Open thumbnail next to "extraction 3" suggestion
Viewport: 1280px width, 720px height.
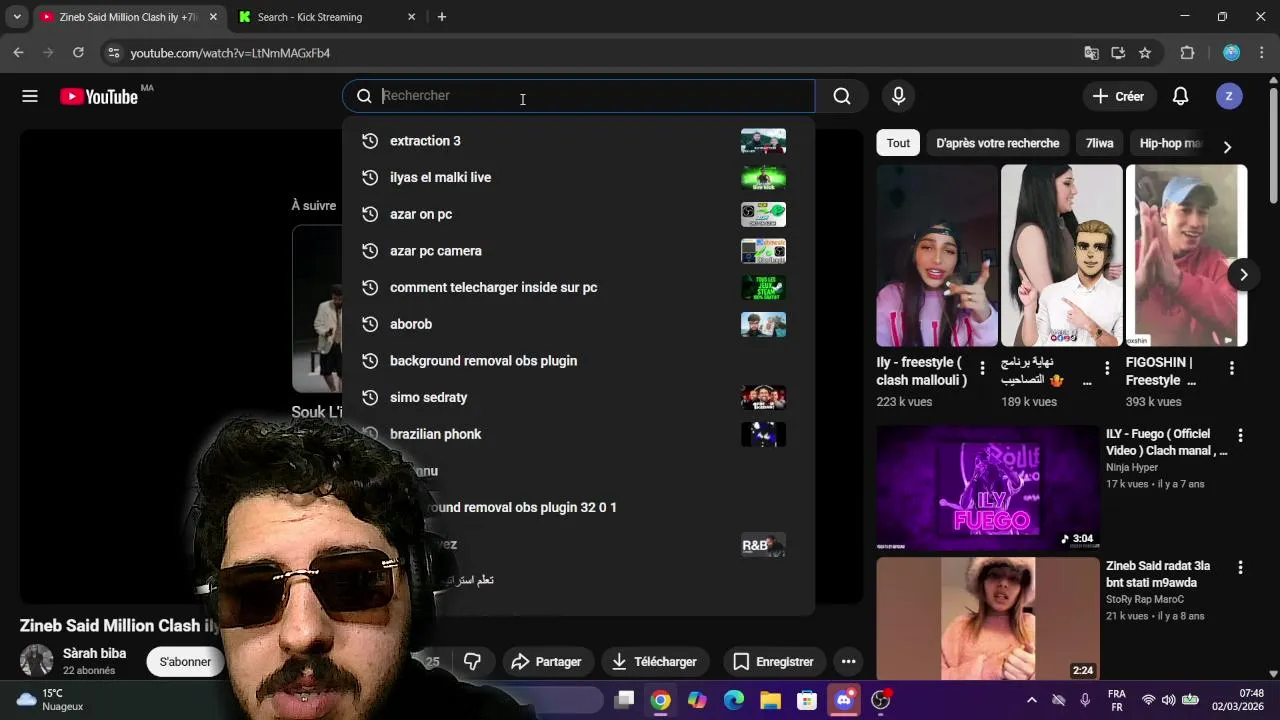(763, 141)
